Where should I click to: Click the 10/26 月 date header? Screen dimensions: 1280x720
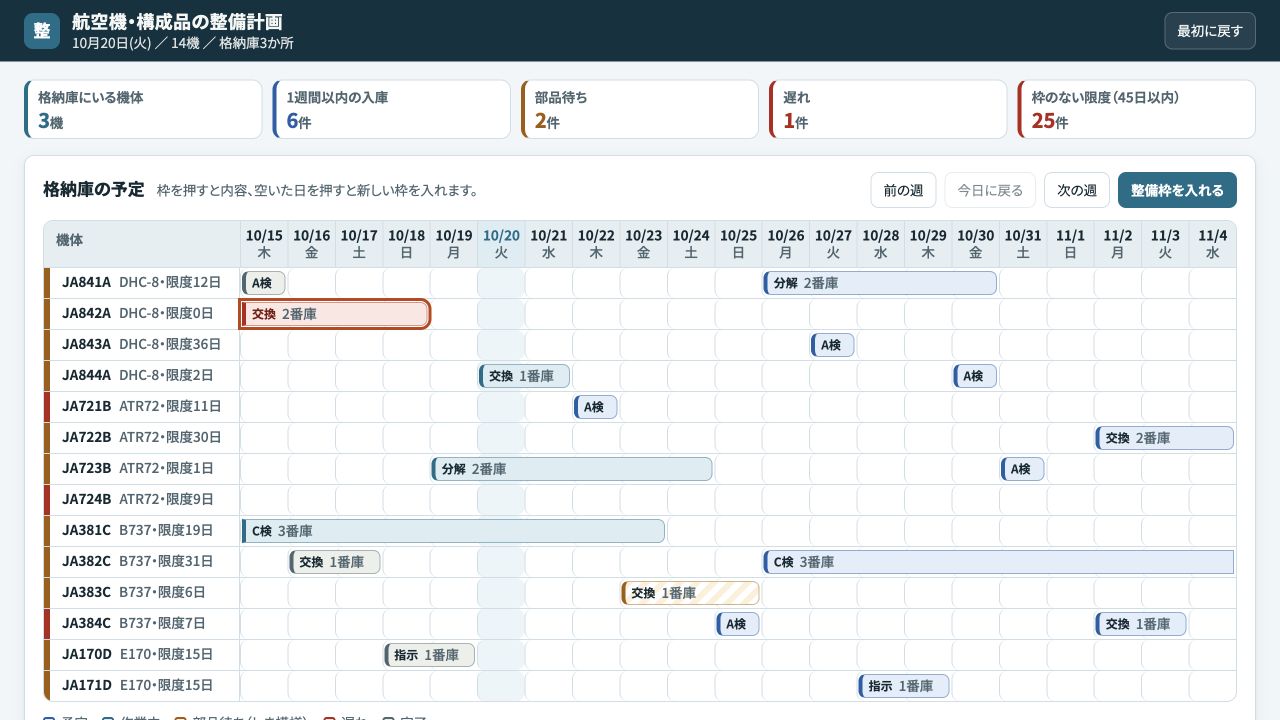click(786, 244)
